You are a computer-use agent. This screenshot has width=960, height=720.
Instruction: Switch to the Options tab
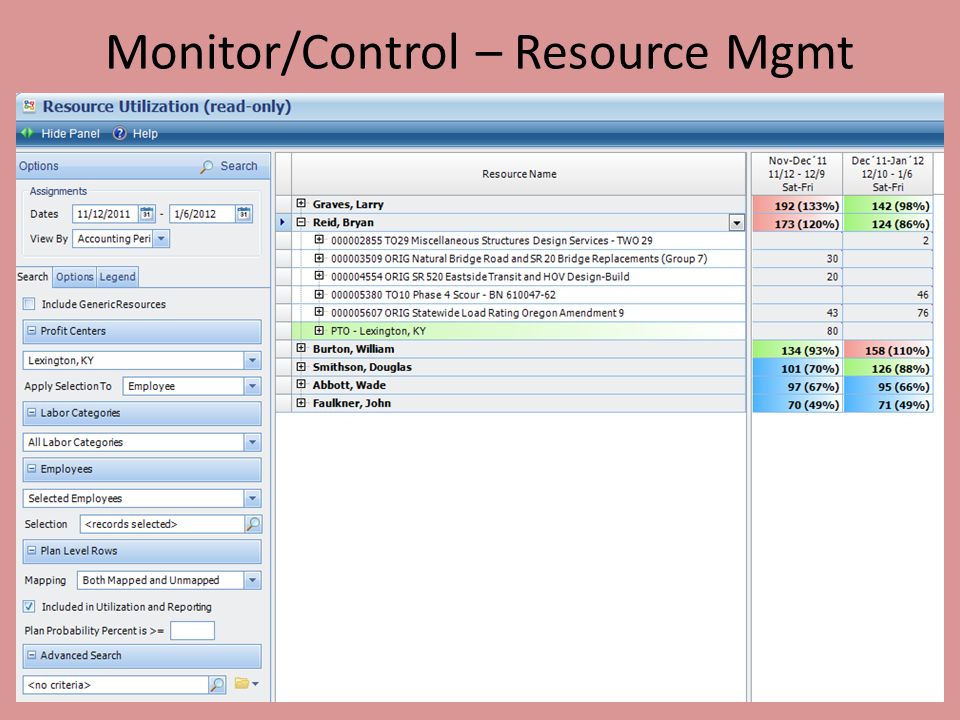75,277
